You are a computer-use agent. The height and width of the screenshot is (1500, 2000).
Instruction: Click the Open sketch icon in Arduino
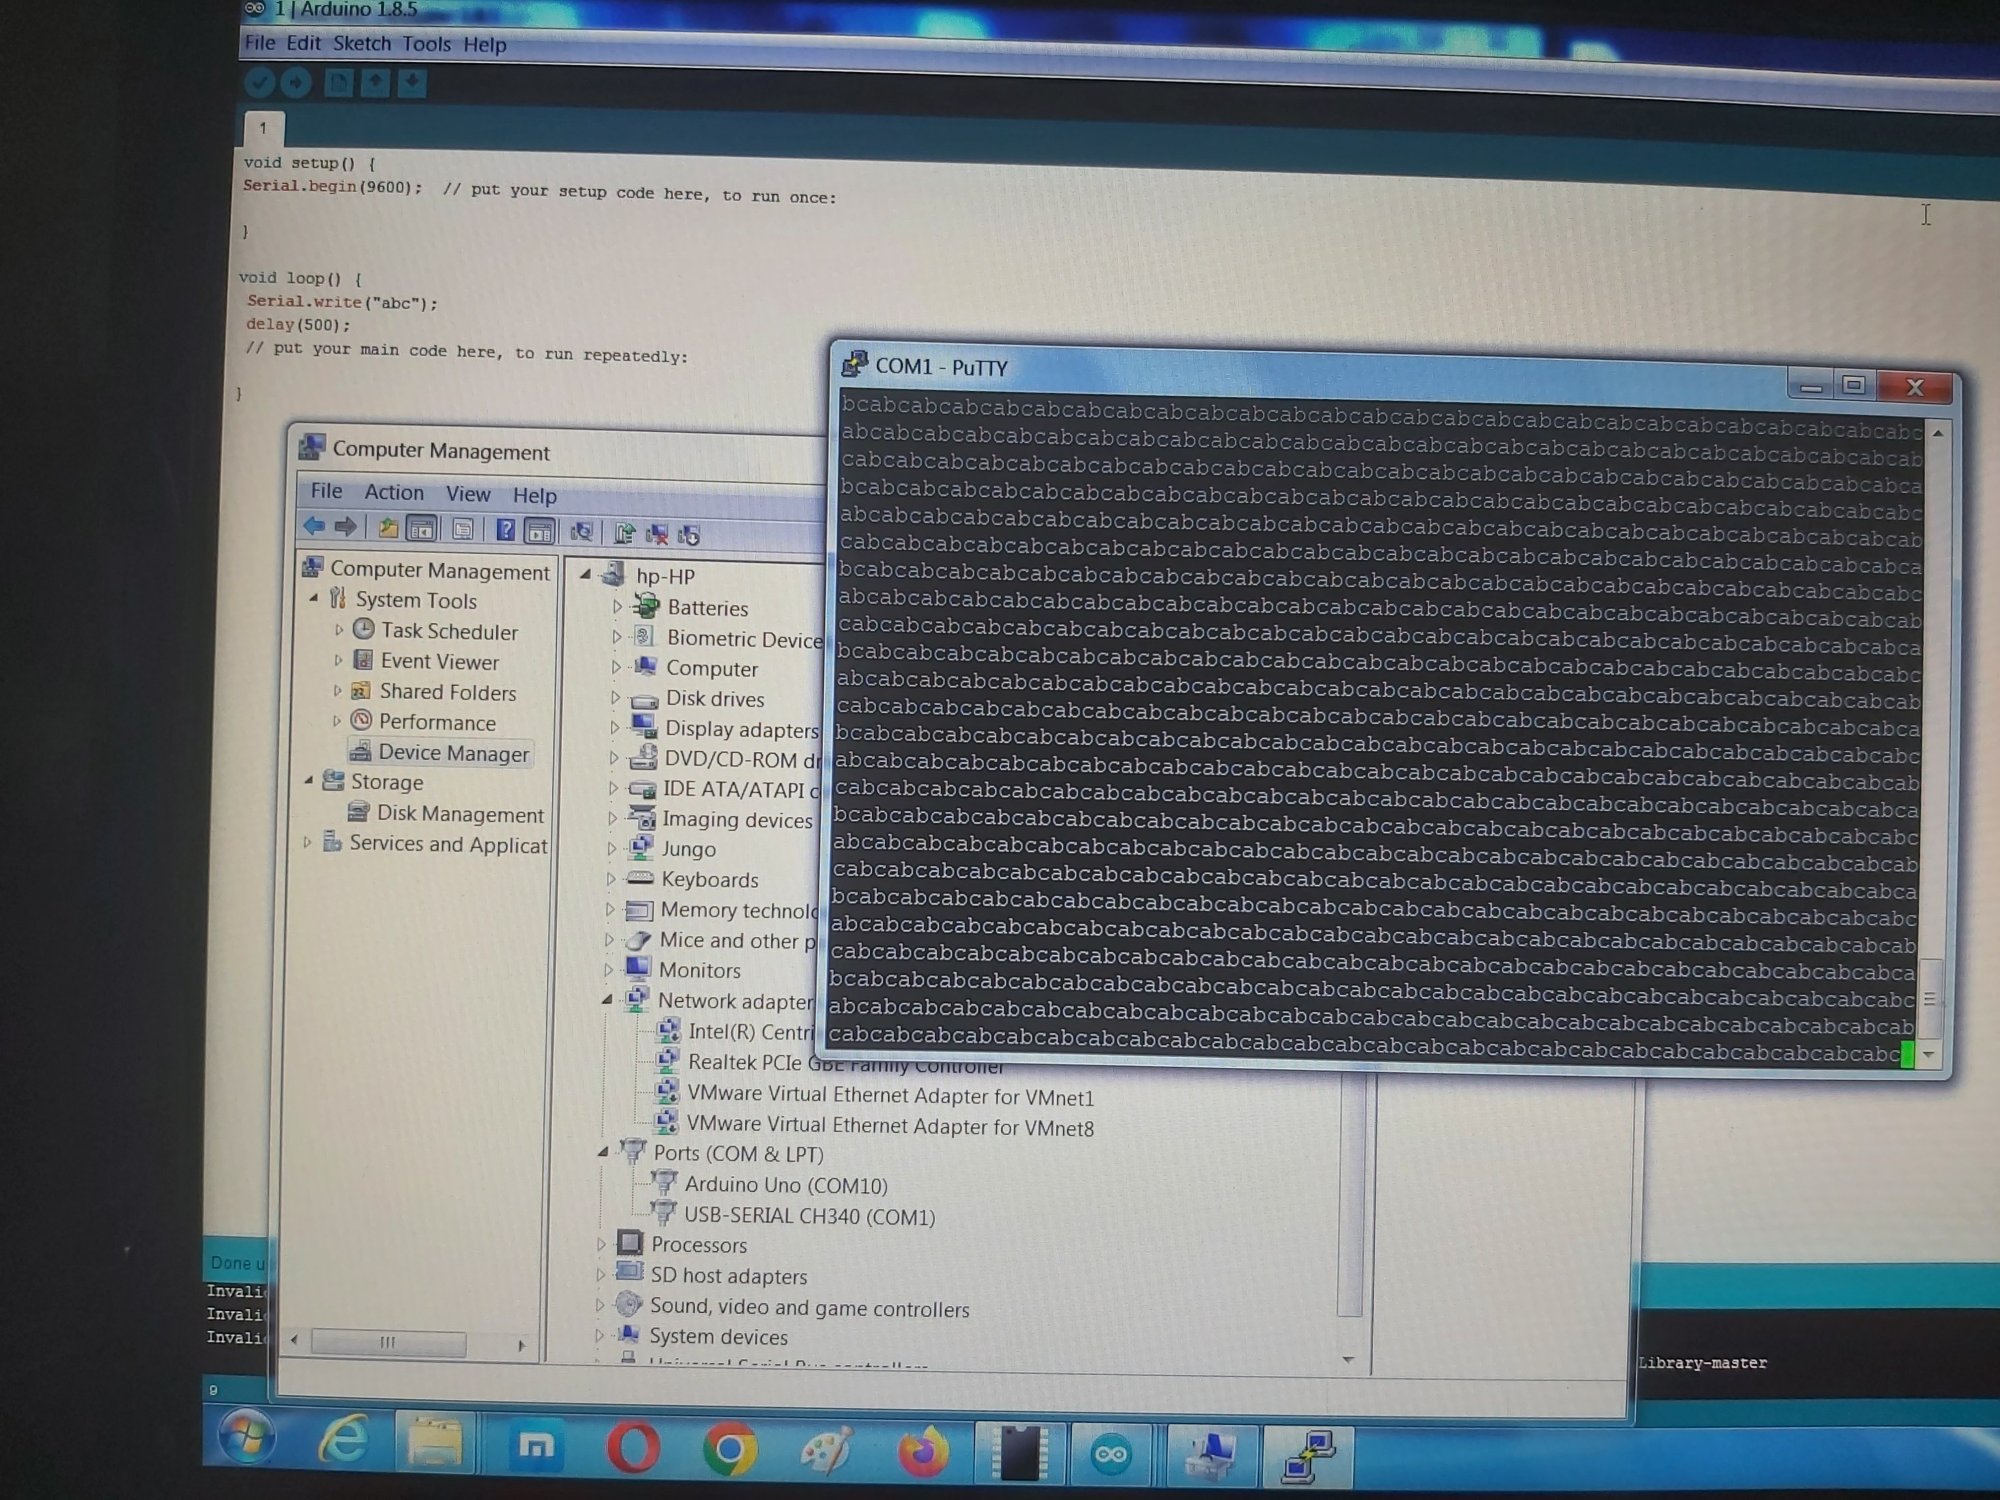[375, 83]
